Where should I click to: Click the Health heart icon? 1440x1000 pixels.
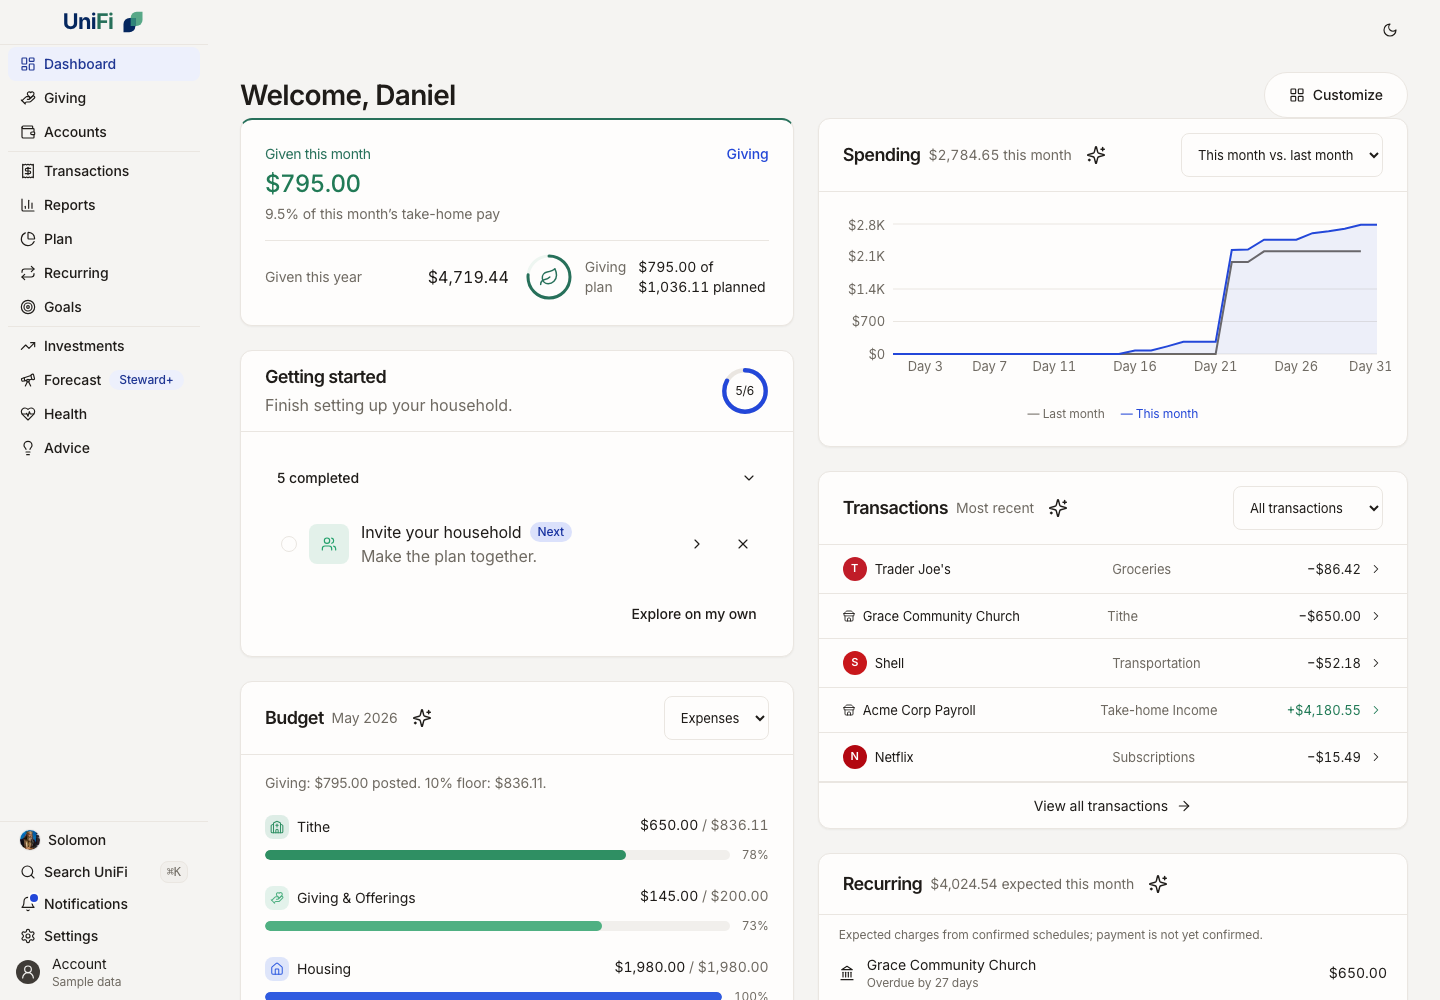[x=28, y=414]
